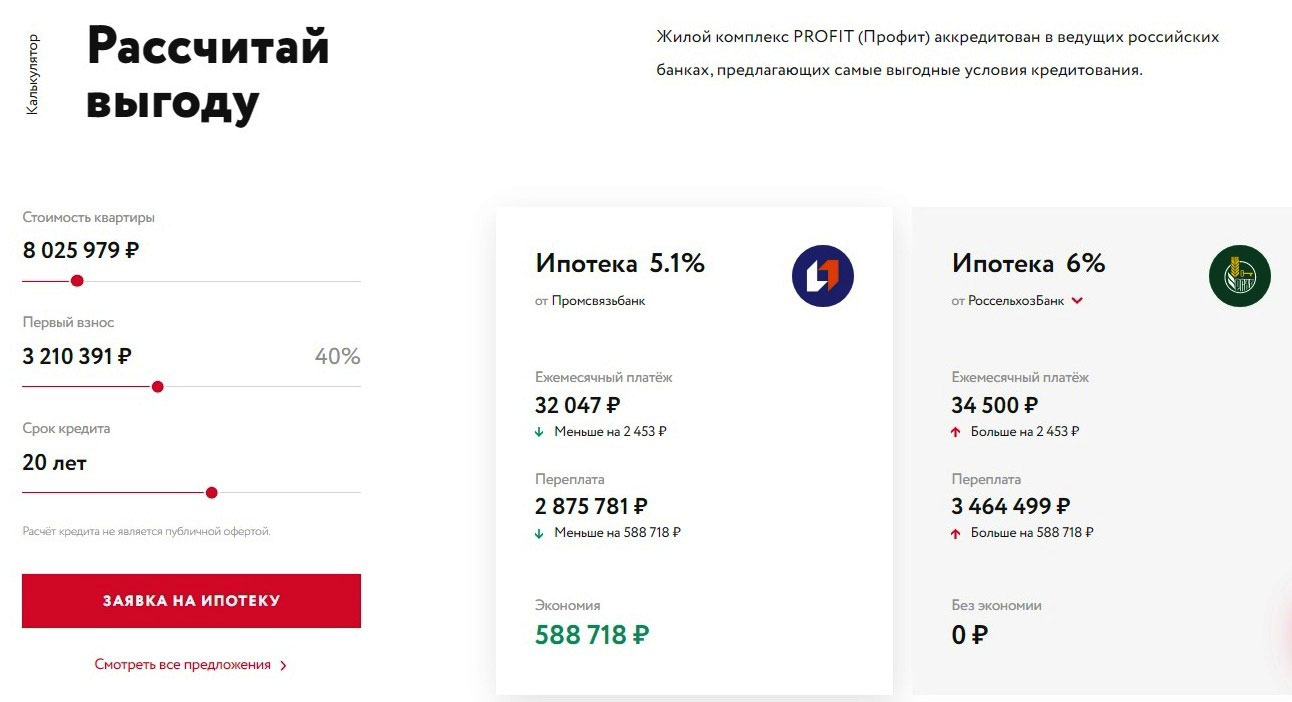Click red up arrow beside overpayment difference
This screenshot has width=1292, height=702.
click(956, 533)
